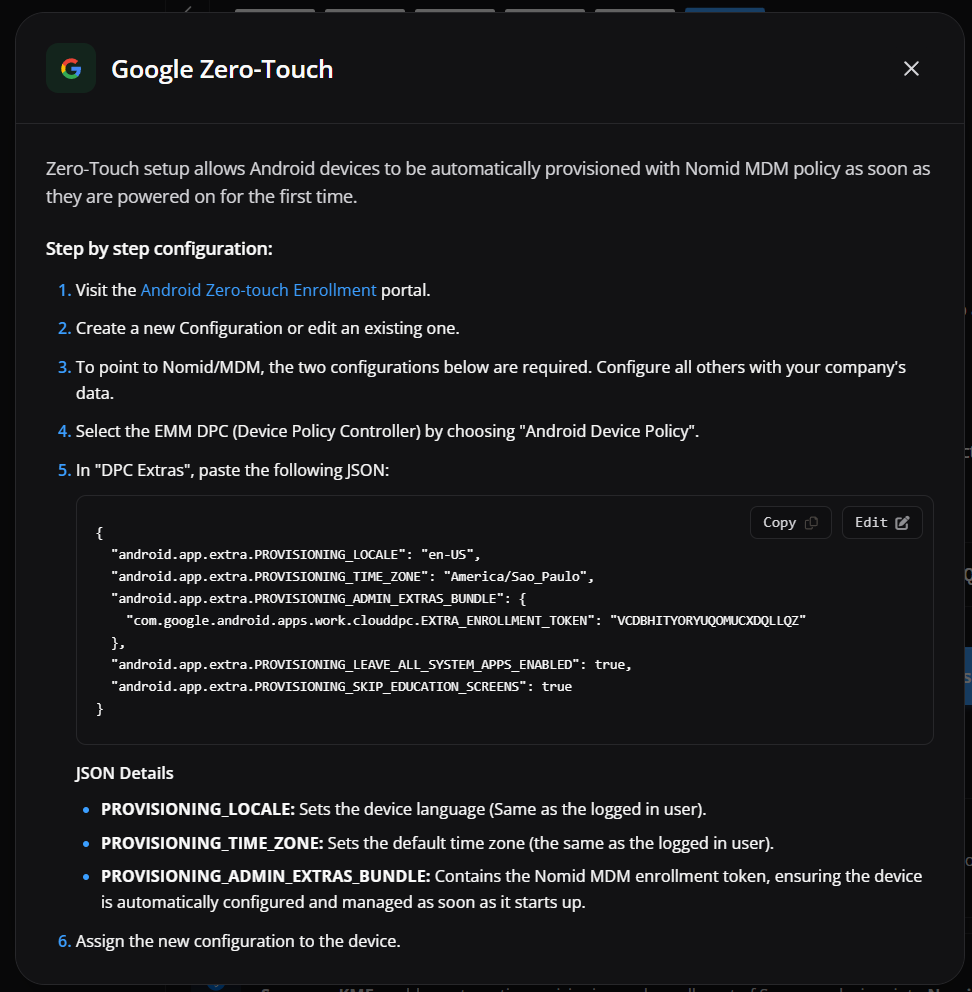The height and width of the screenshot is (992, 972).
Task: Click step 6 Assign the new configuration
Action: click(238, 941)
